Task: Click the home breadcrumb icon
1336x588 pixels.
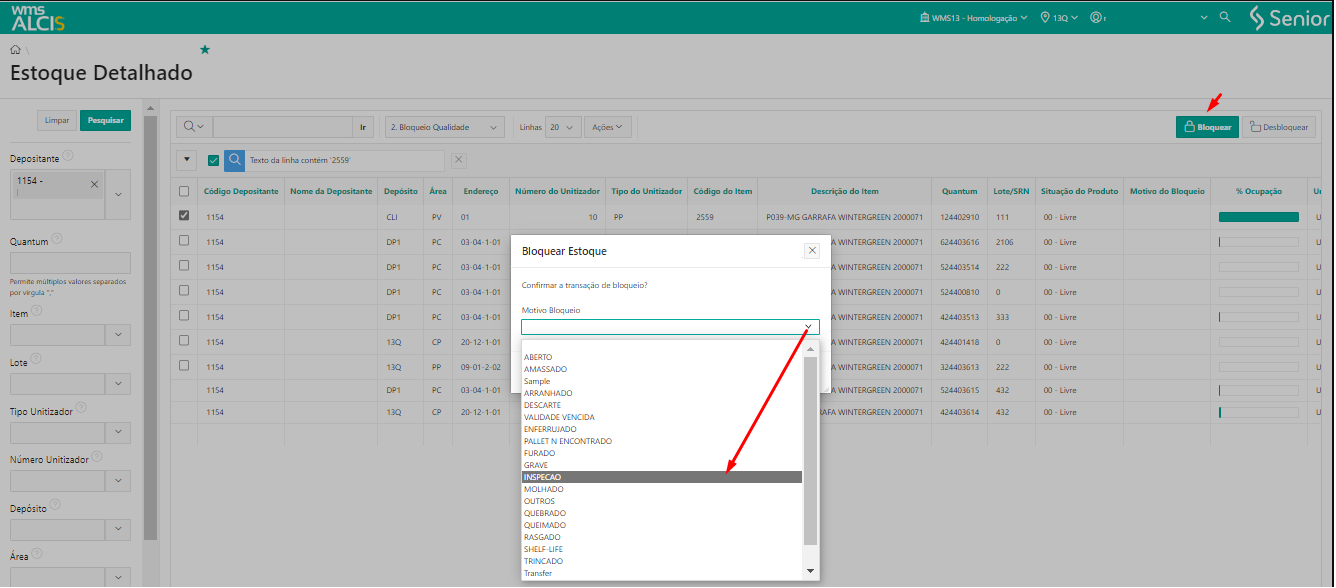Action: (x=15, y=49)
